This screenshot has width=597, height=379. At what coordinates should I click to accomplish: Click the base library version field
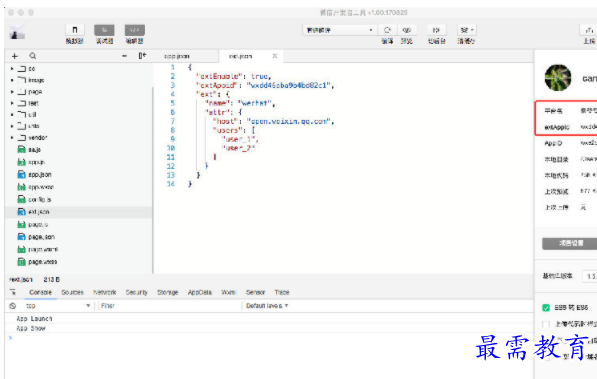[x=590, y=276]
